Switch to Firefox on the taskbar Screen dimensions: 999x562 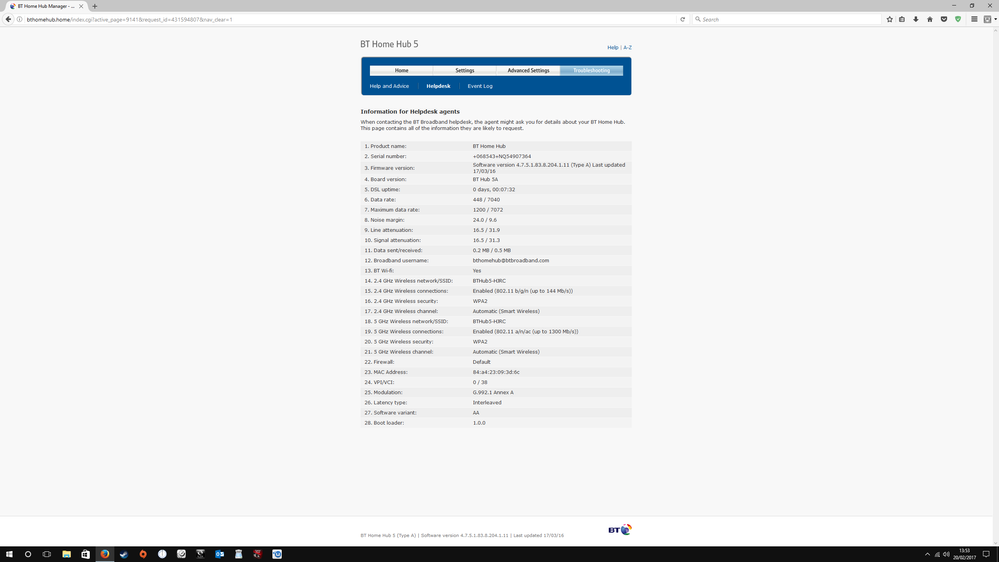[104, 554]
